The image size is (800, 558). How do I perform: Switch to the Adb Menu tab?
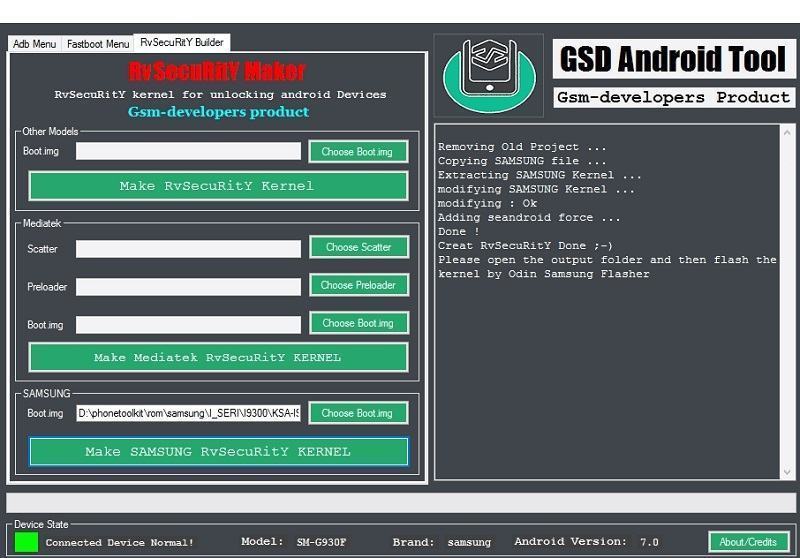click(x=35, y=44)
